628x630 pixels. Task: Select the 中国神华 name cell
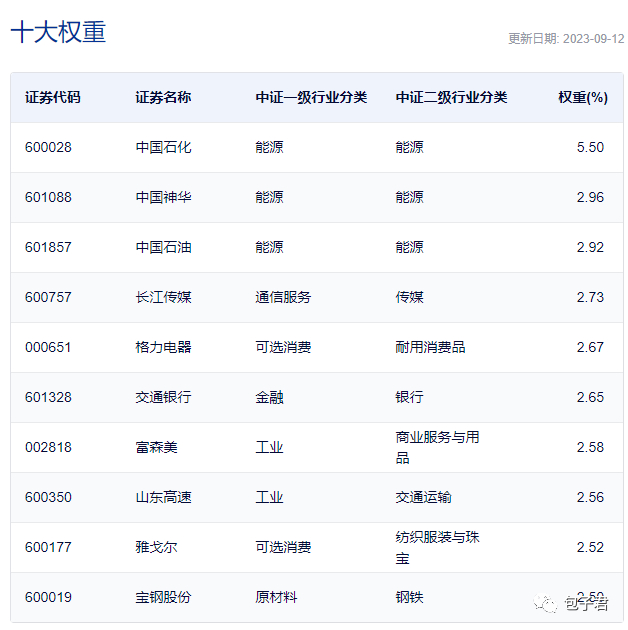pos(163,197)
